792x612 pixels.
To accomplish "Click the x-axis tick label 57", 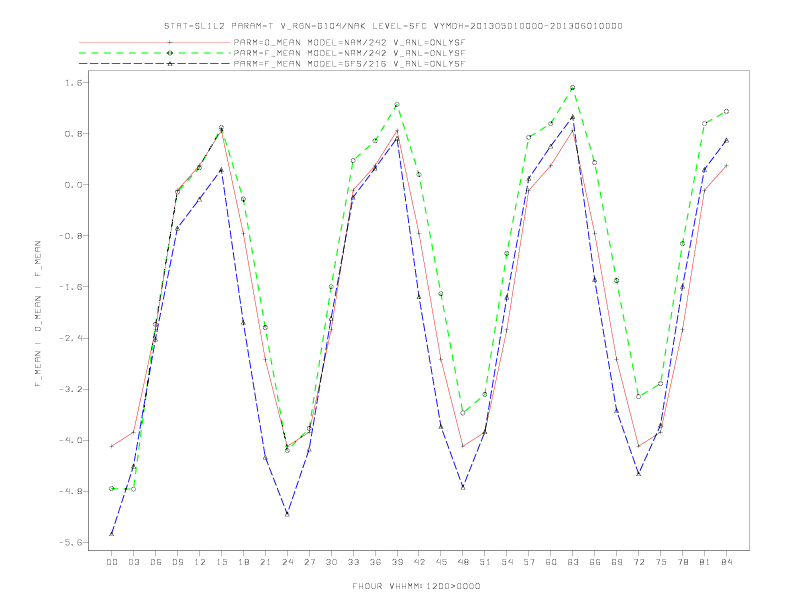I will click(x=529, y=562).
